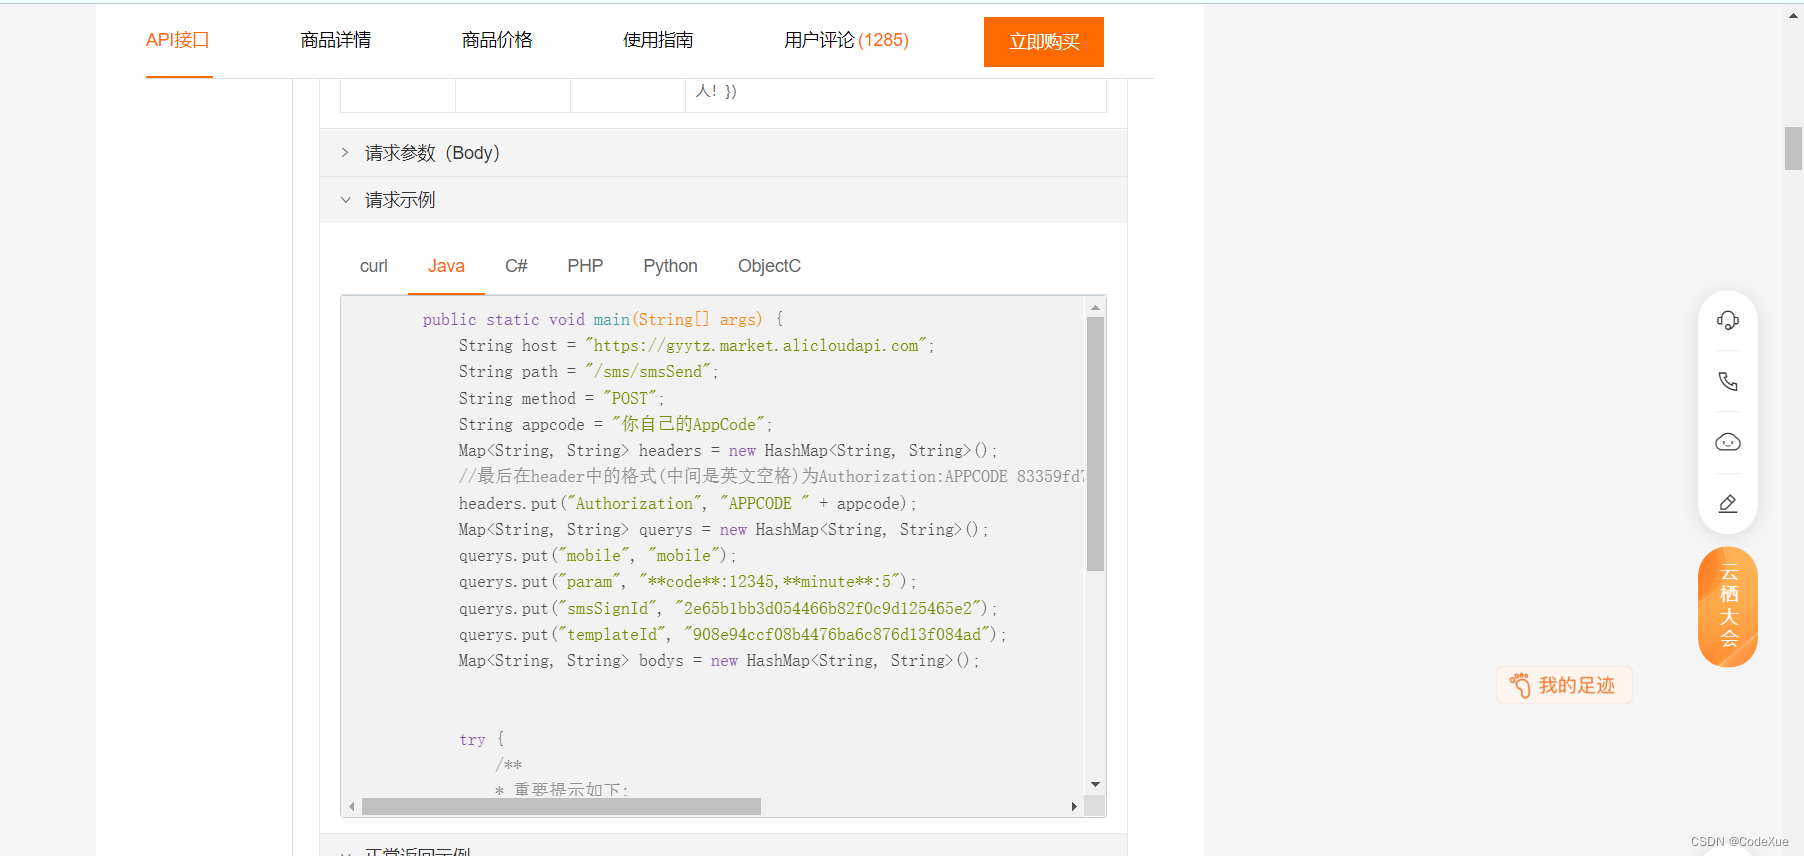The height and width of the screenshot is (856, 1804).
Task: Click the public static void main line
Action: [x=603, y=320]
